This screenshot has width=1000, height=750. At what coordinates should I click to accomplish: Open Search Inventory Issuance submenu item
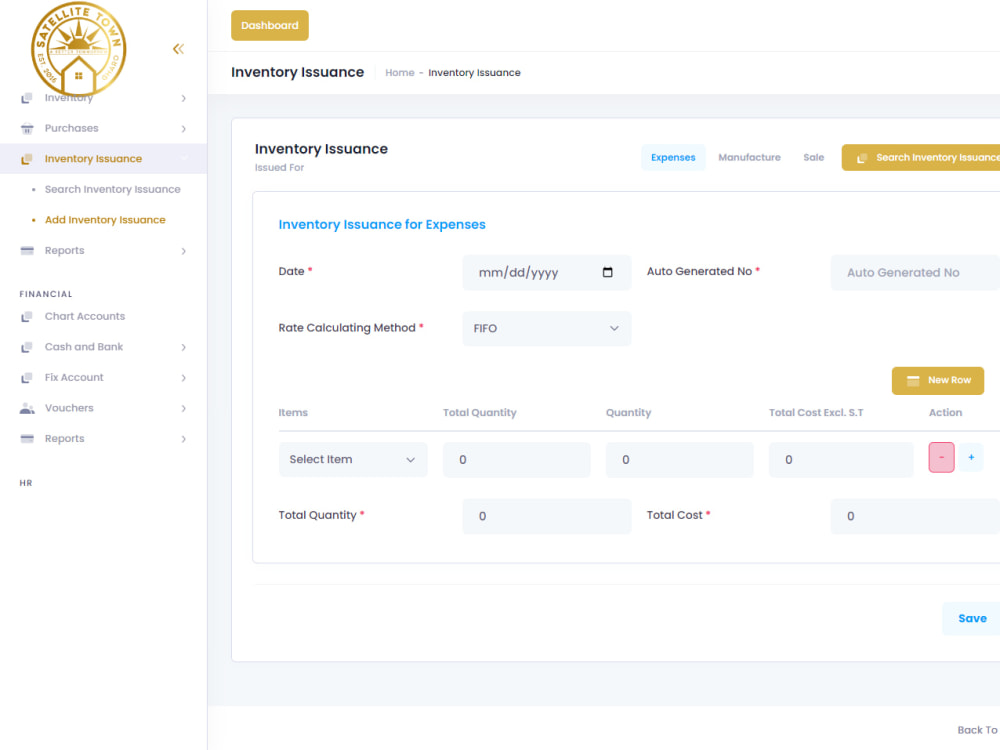pos(112,189)
